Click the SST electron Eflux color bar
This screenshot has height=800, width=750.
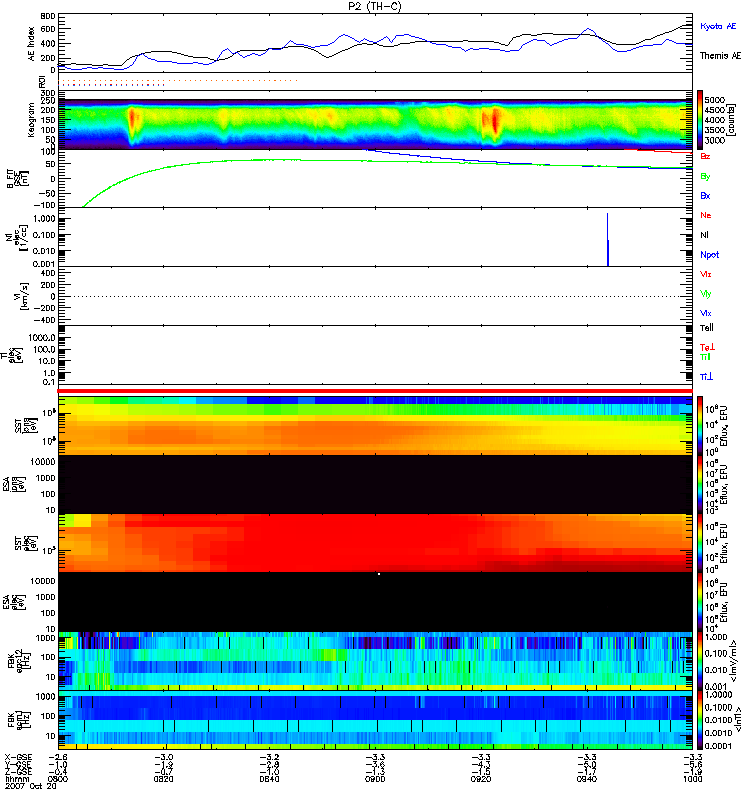(700, 543)
